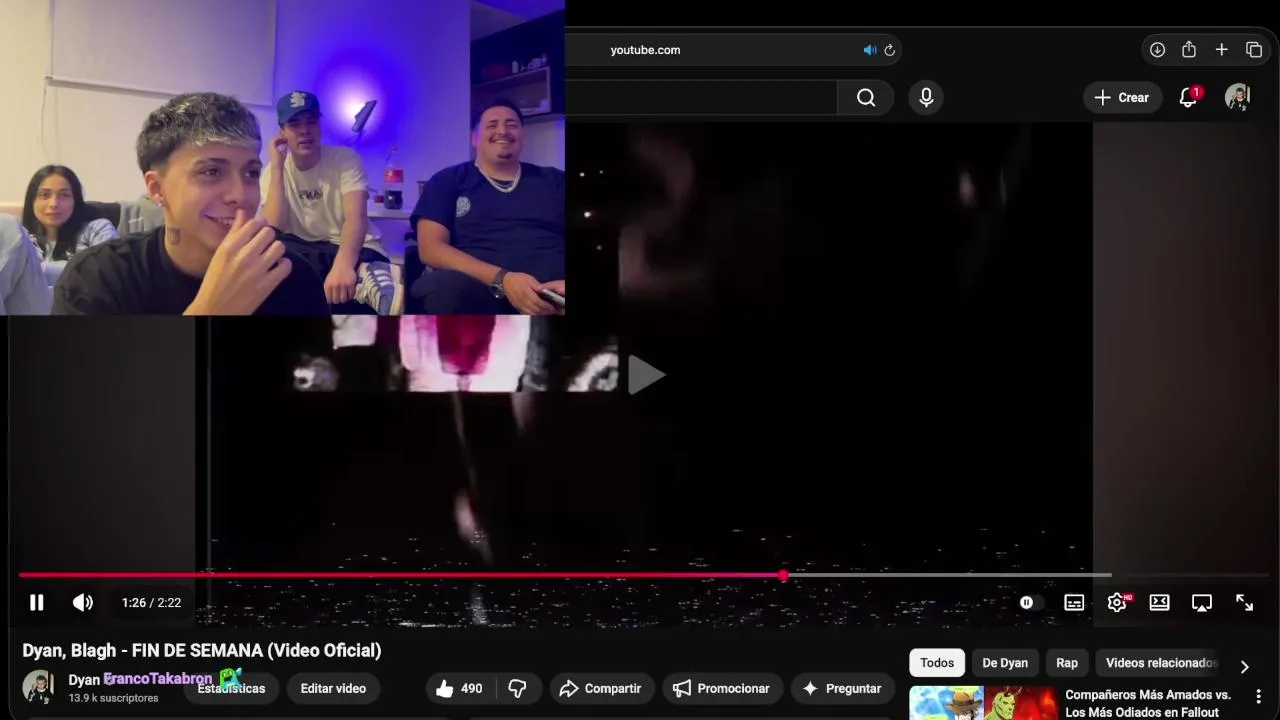
Task: Open the Fallout recommended video thumbnail
Action: point(983,702)
